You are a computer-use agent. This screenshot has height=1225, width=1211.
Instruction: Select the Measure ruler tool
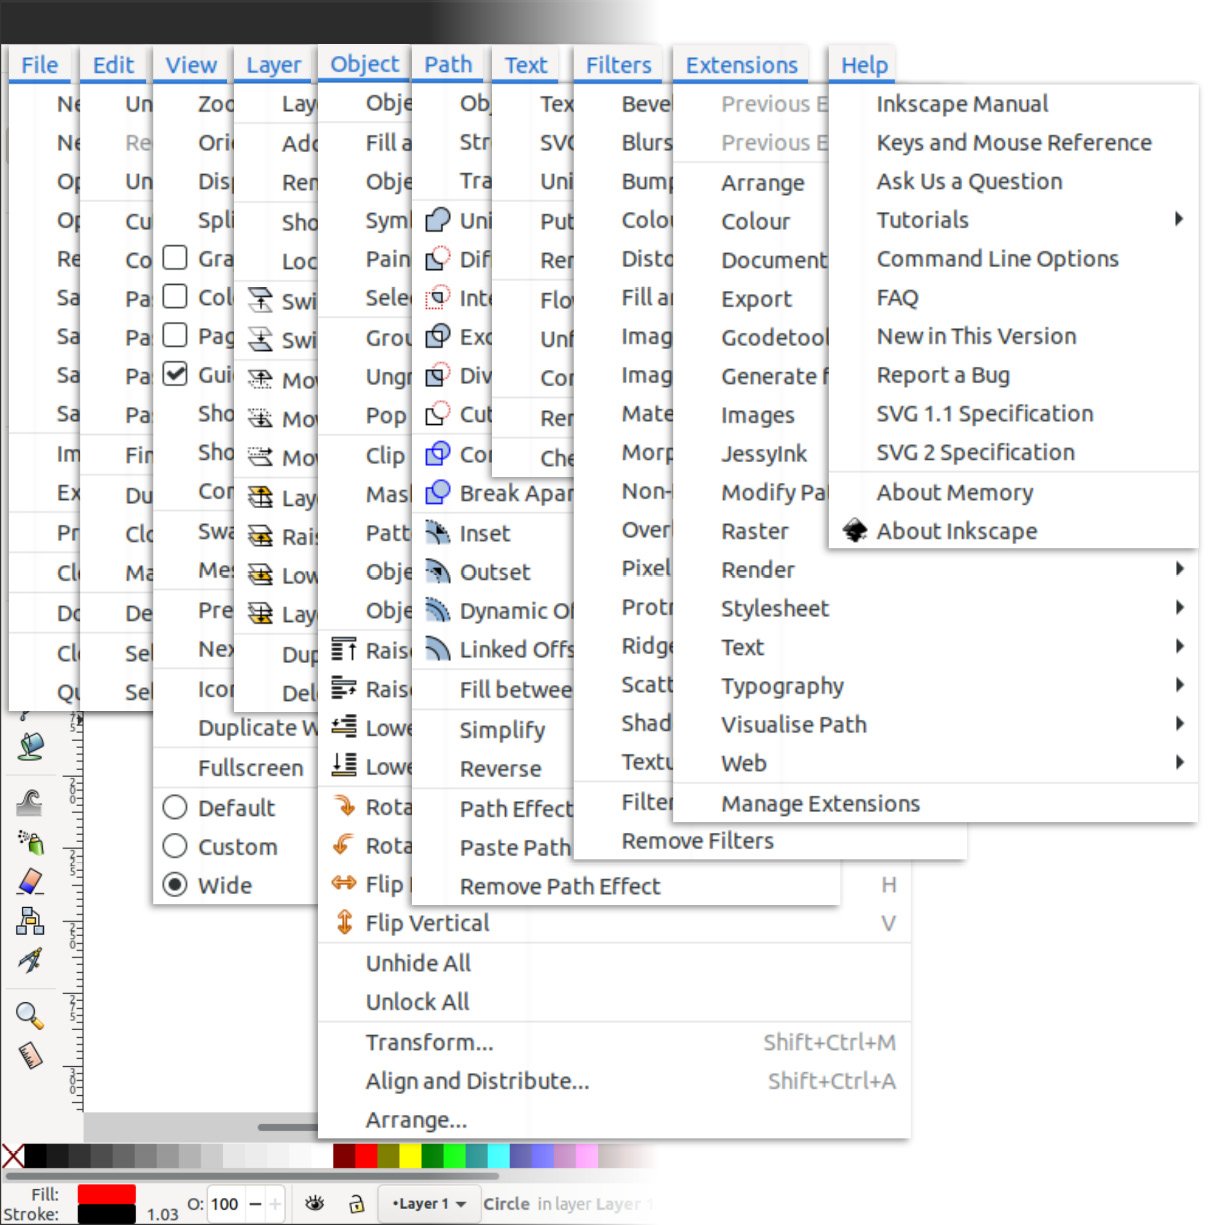tap(30, 1055)
